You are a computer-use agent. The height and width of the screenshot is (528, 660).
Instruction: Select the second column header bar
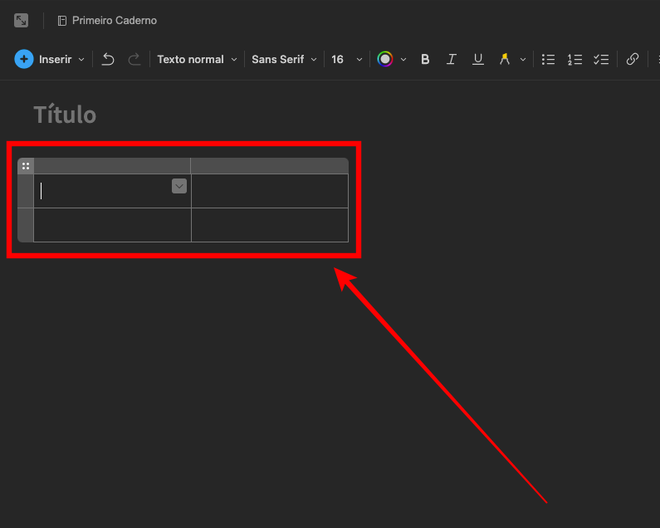[270, 166]
